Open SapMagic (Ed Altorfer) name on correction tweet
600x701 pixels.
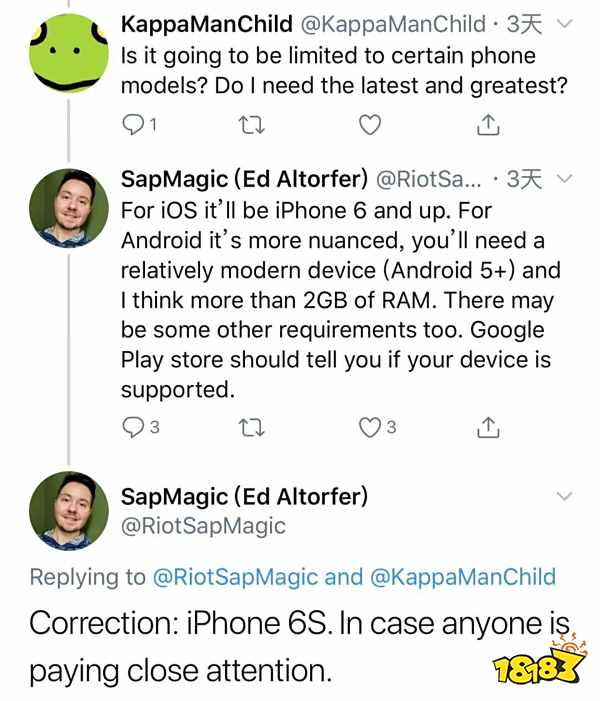(244, 496)
